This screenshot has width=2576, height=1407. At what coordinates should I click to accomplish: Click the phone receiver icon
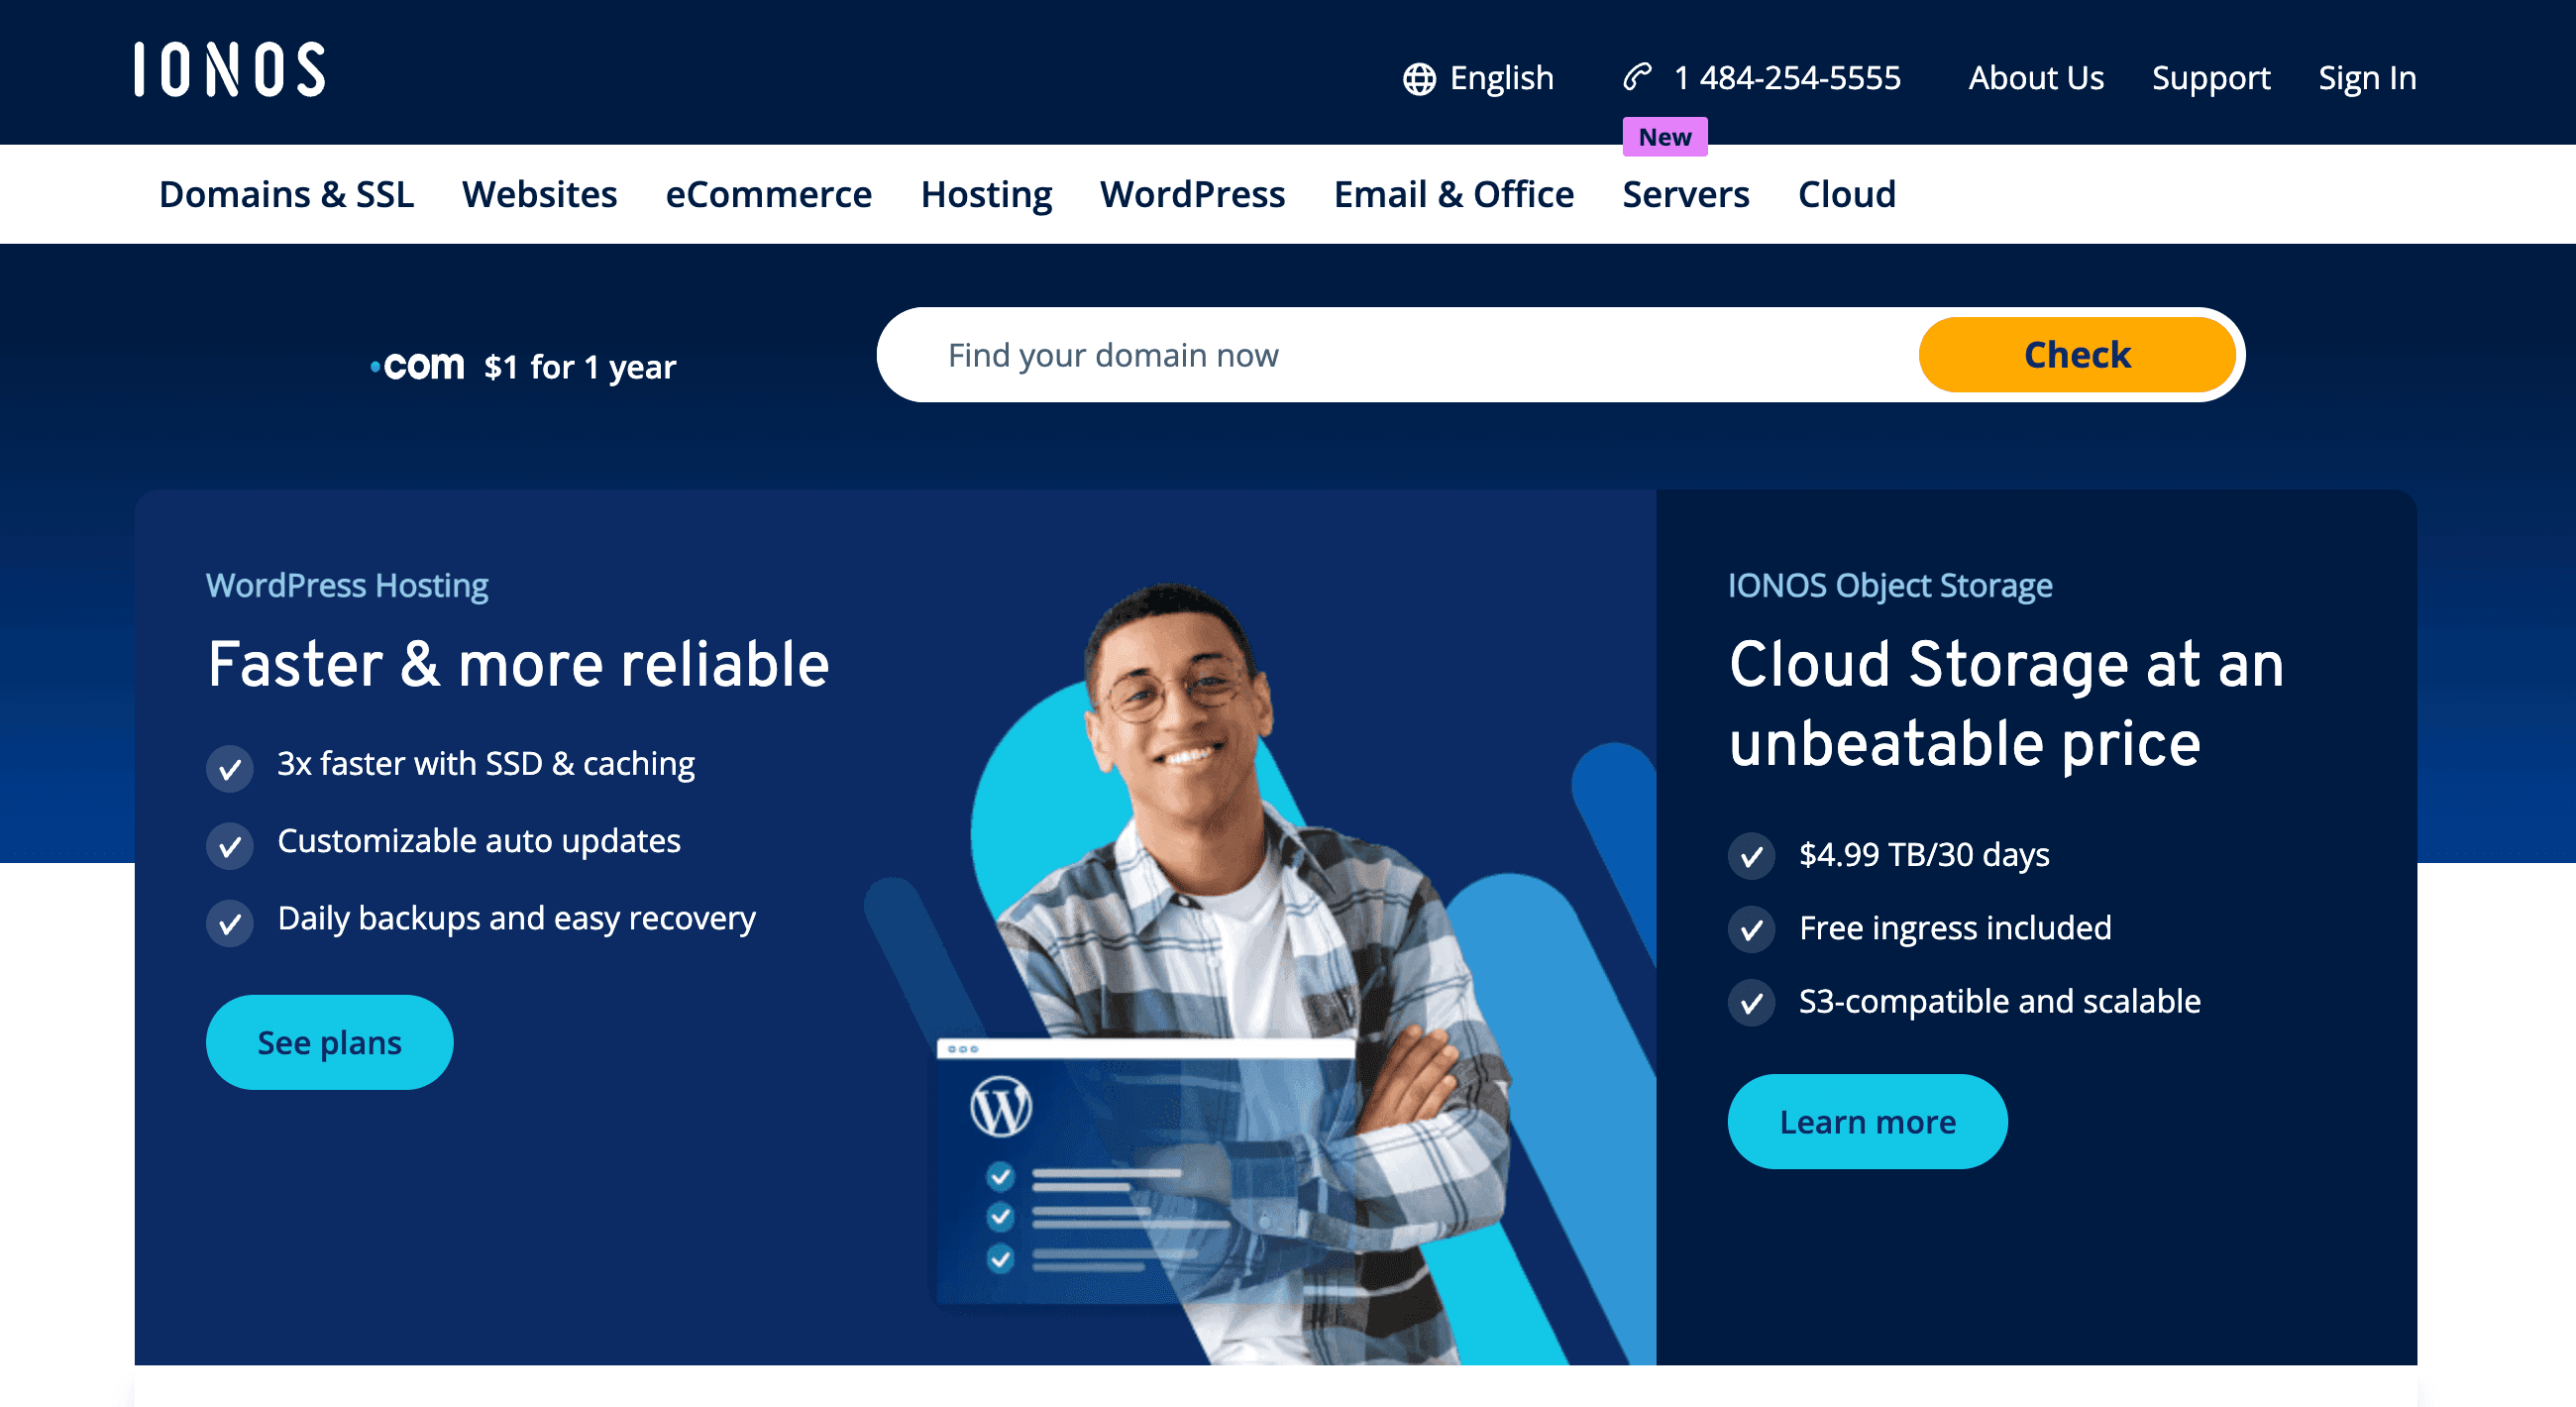tap(1637, 77)
